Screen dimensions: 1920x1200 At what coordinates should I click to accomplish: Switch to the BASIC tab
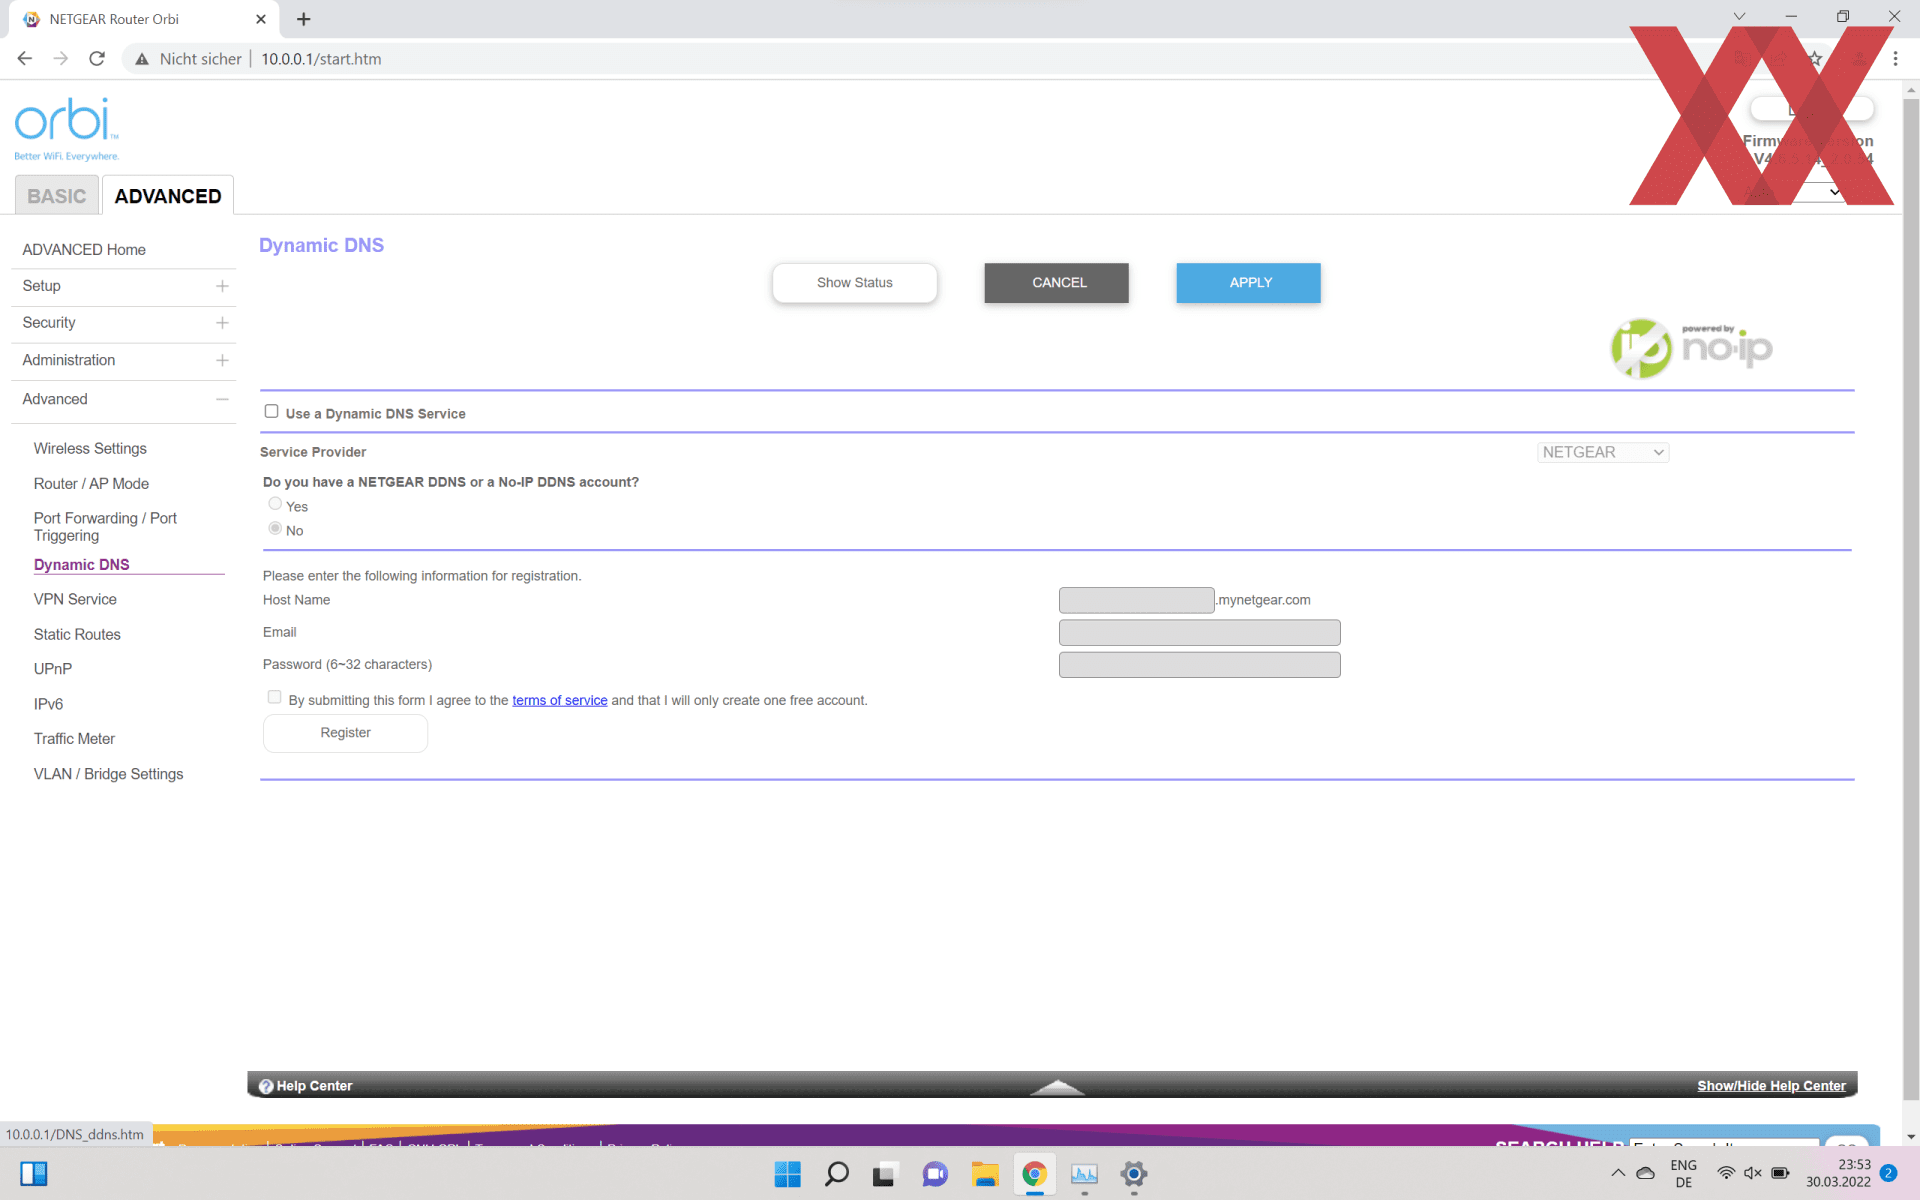(x=57, y=196)
